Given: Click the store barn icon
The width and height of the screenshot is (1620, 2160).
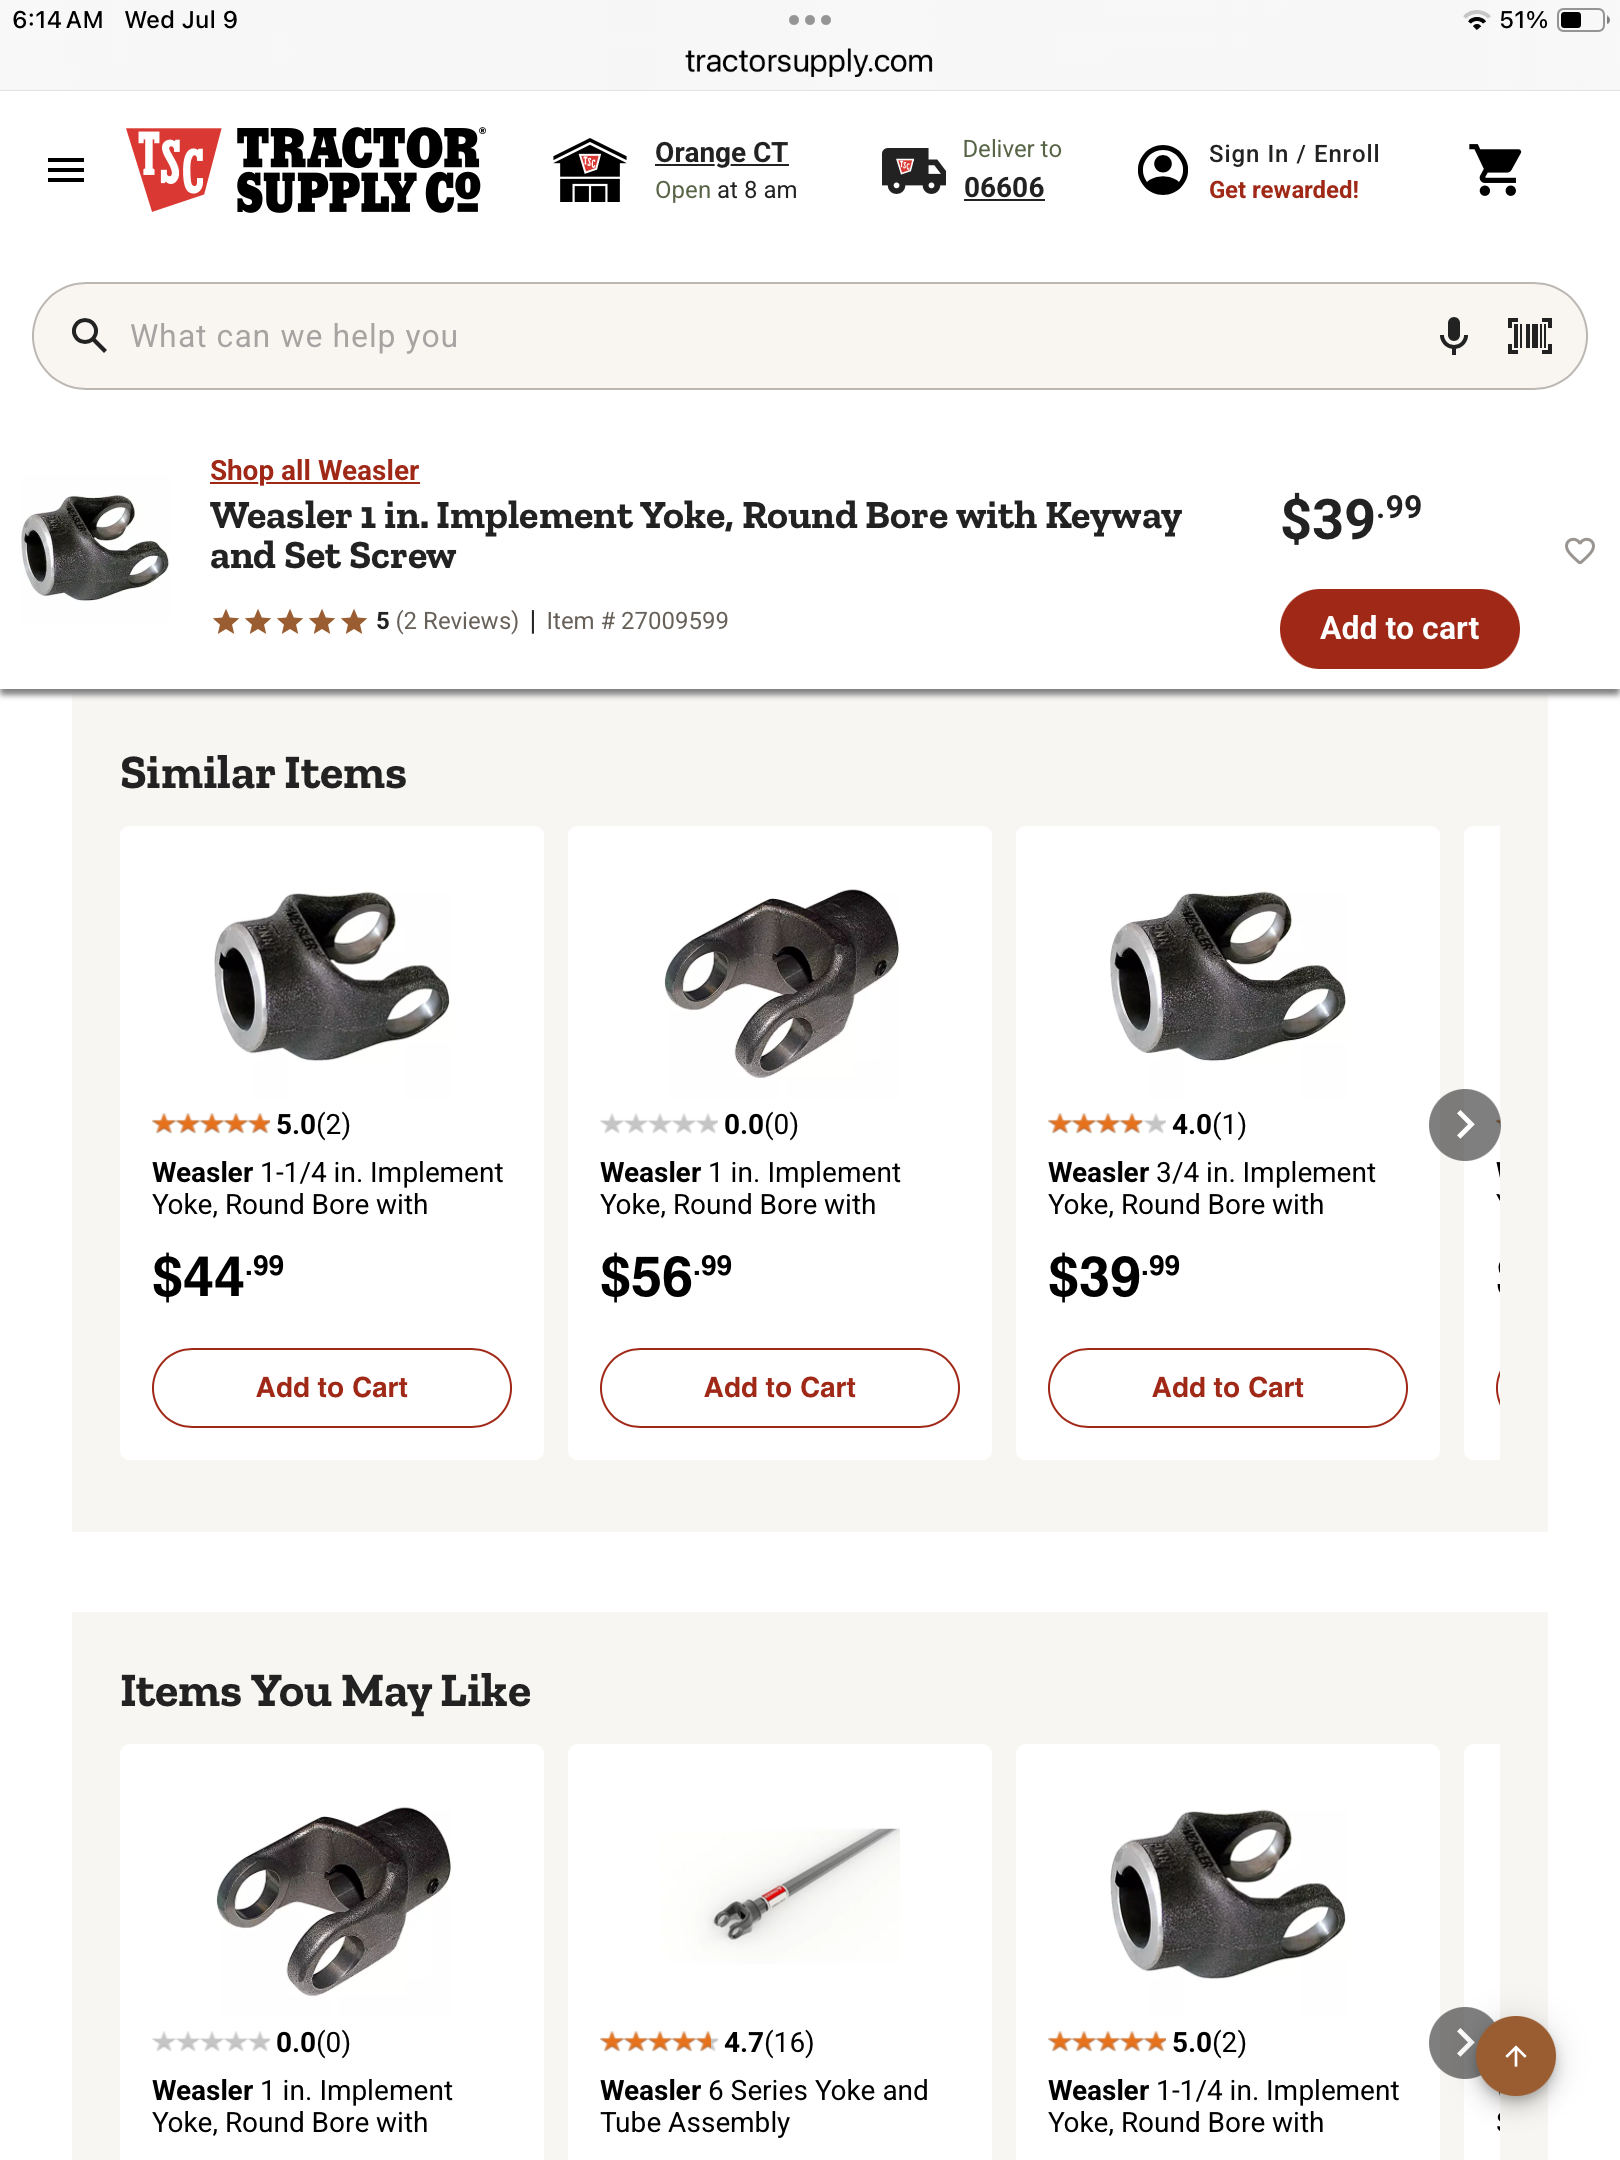Looking at the screenshot, I should click(590, 170).
